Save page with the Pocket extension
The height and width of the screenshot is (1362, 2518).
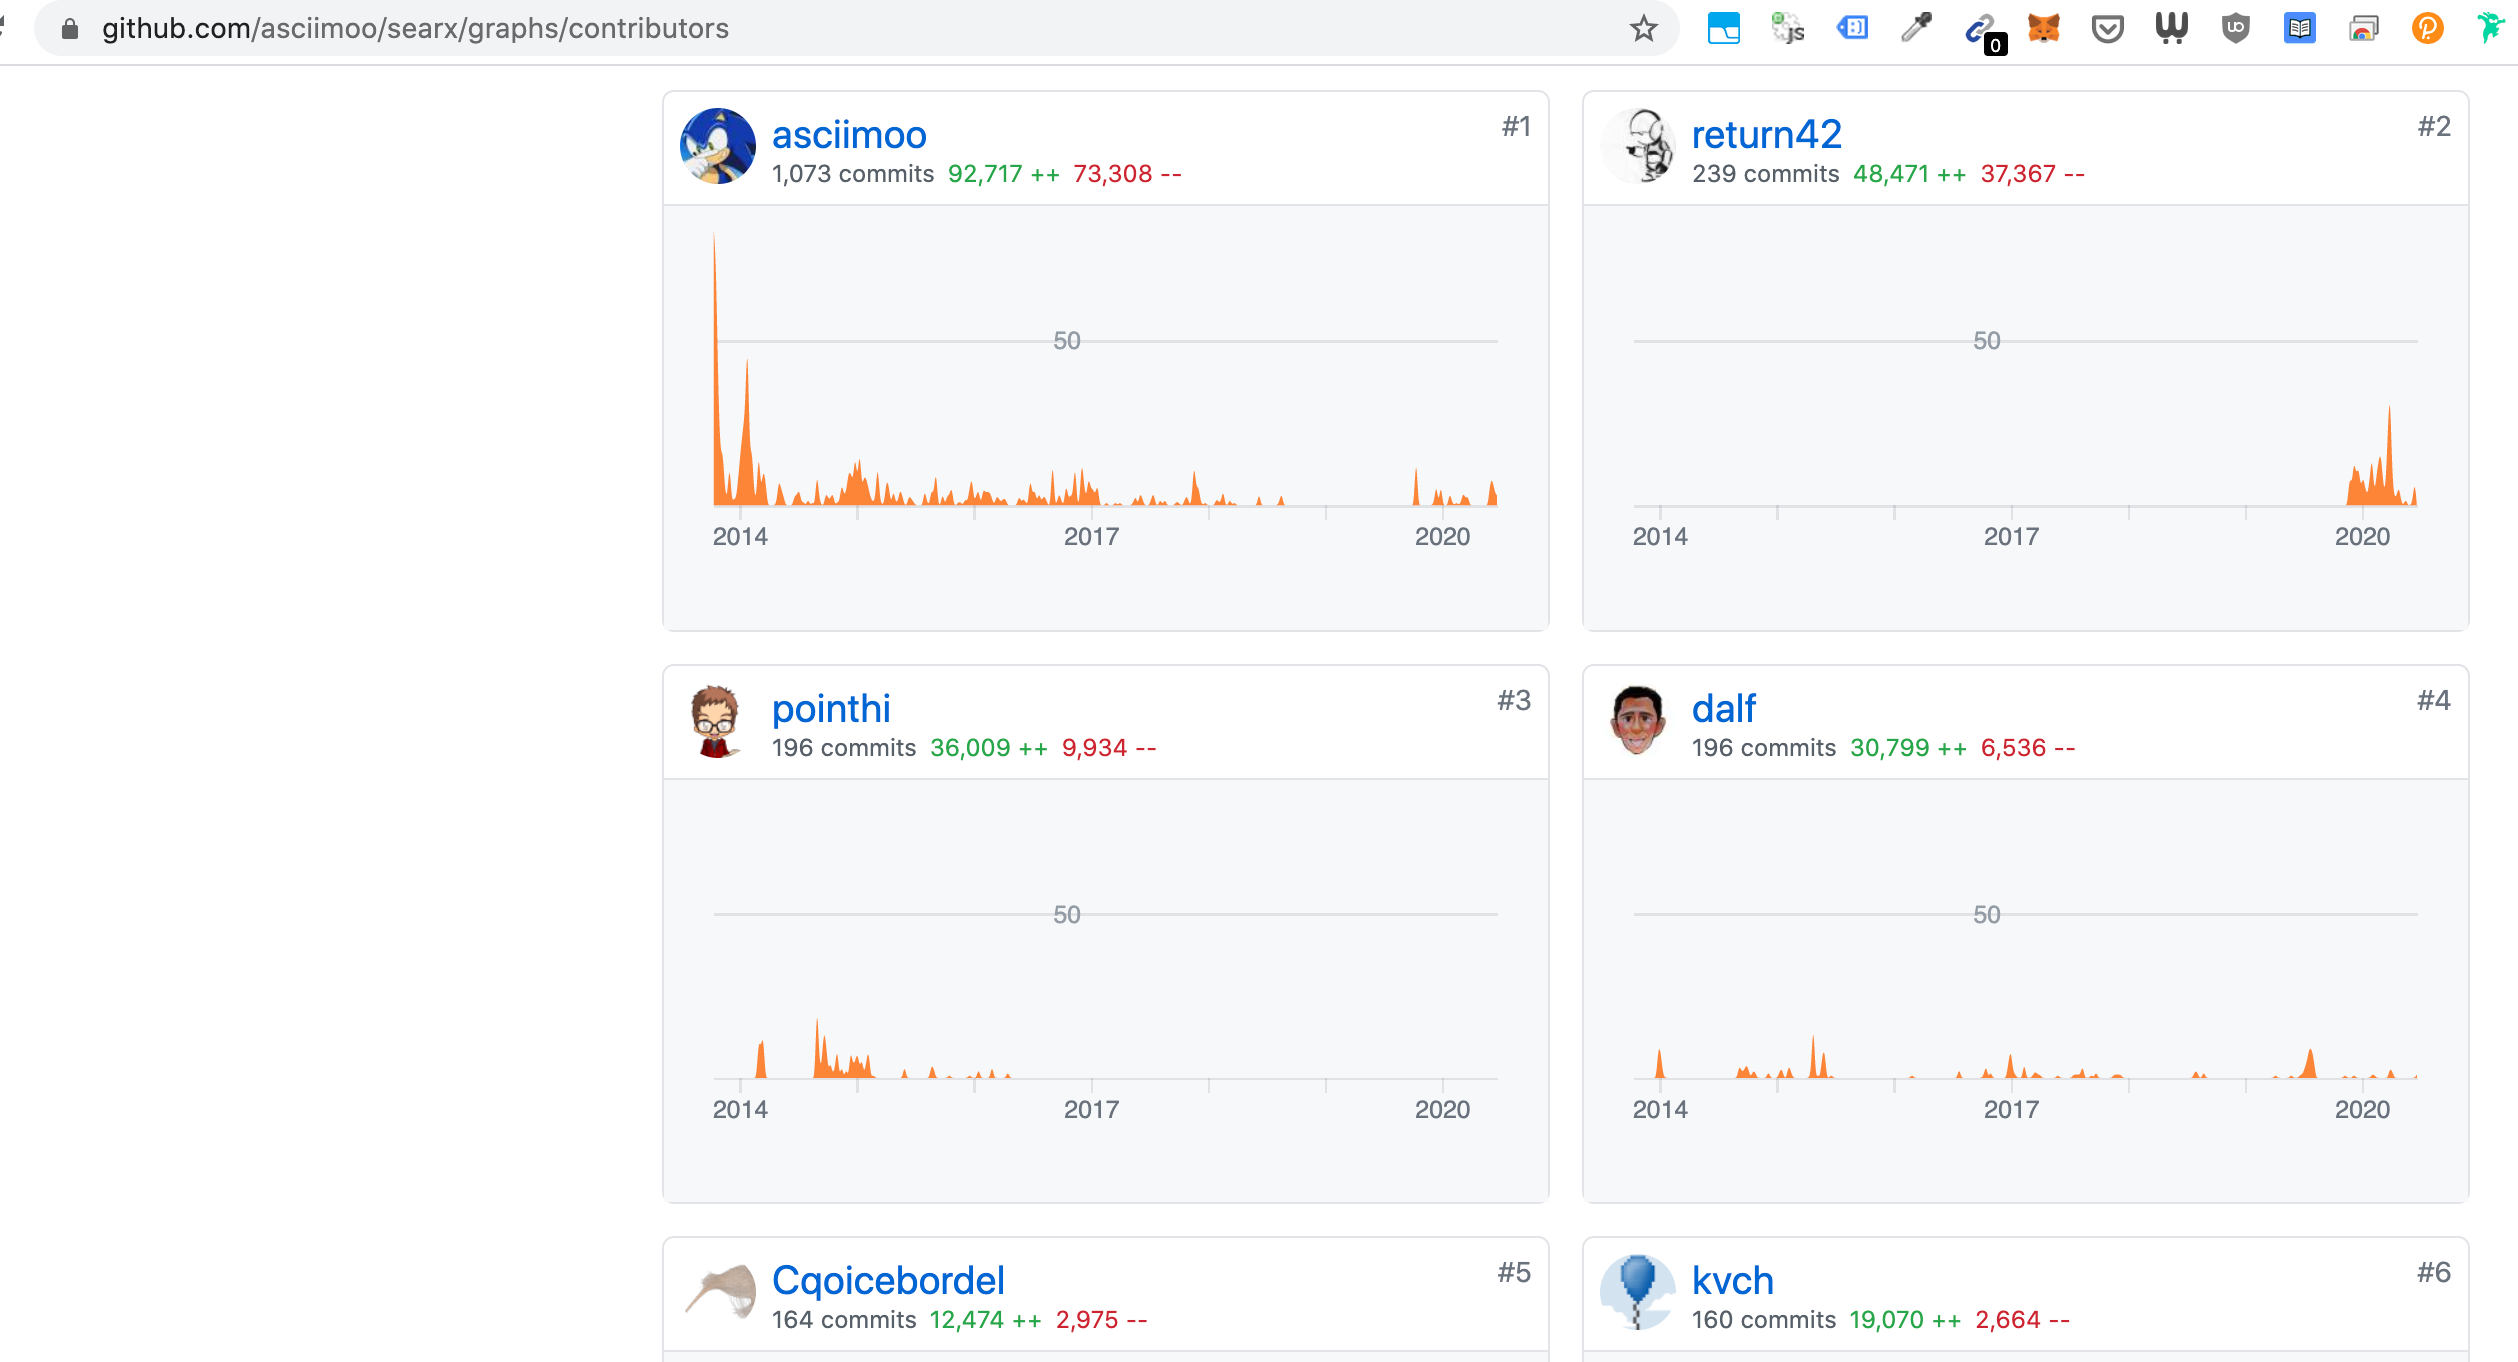point(2107,28)
